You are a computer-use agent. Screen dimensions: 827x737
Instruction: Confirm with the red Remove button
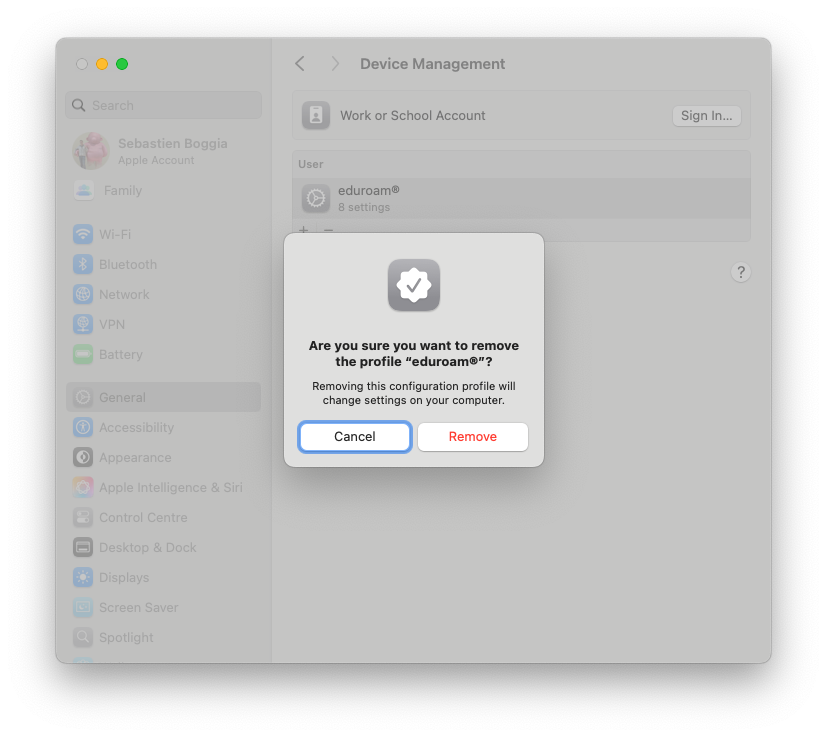click(x=473, y=437)
